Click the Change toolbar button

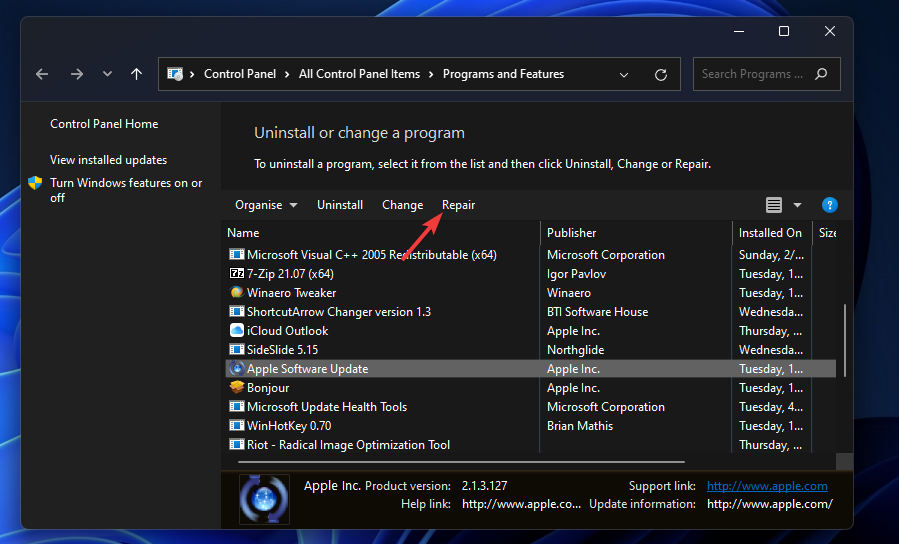coord(402,205)
